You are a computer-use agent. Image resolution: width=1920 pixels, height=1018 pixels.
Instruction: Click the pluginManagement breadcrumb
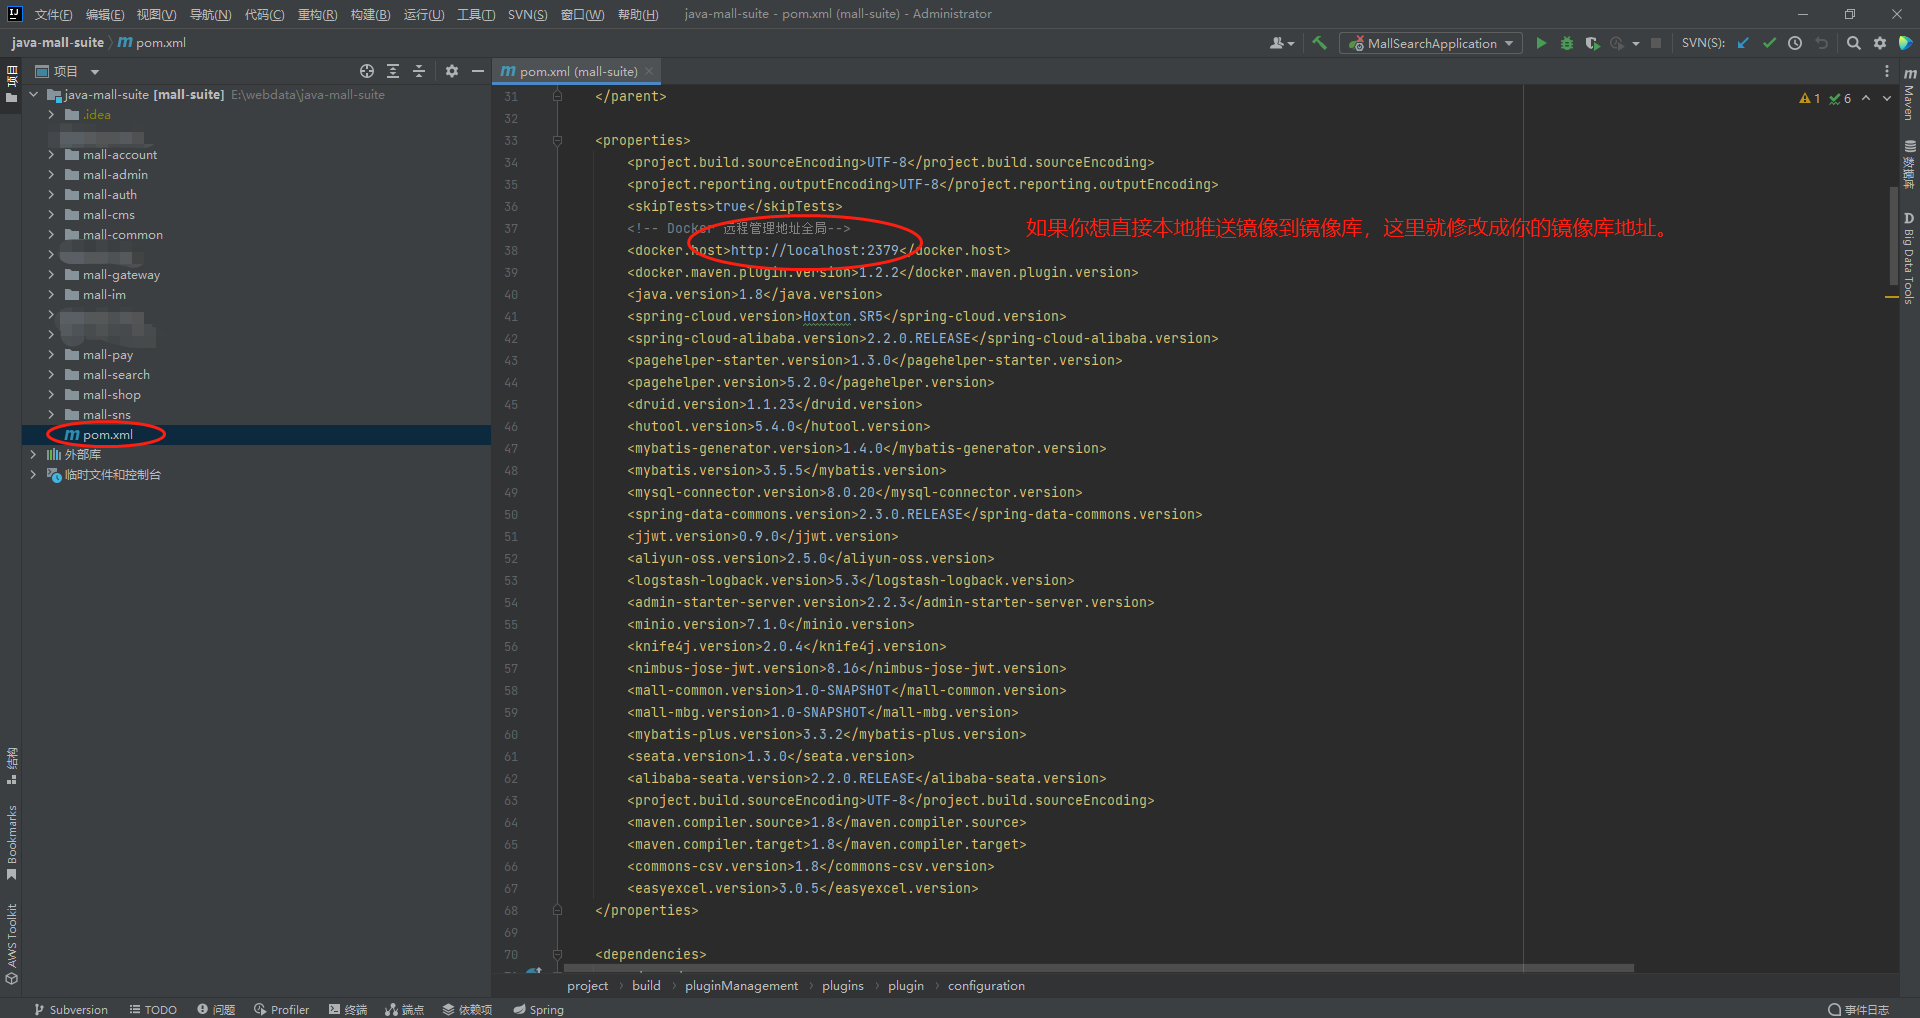click(x=741, y=986)
